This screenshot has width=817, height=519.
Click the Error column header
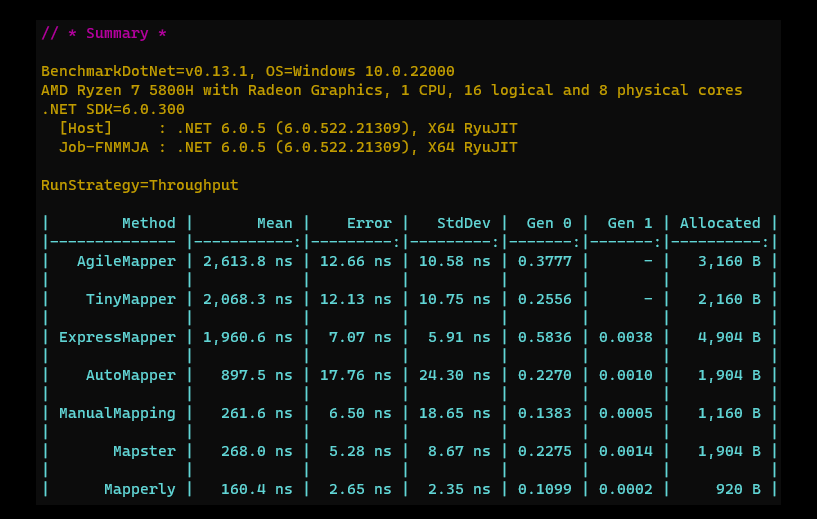369,223
